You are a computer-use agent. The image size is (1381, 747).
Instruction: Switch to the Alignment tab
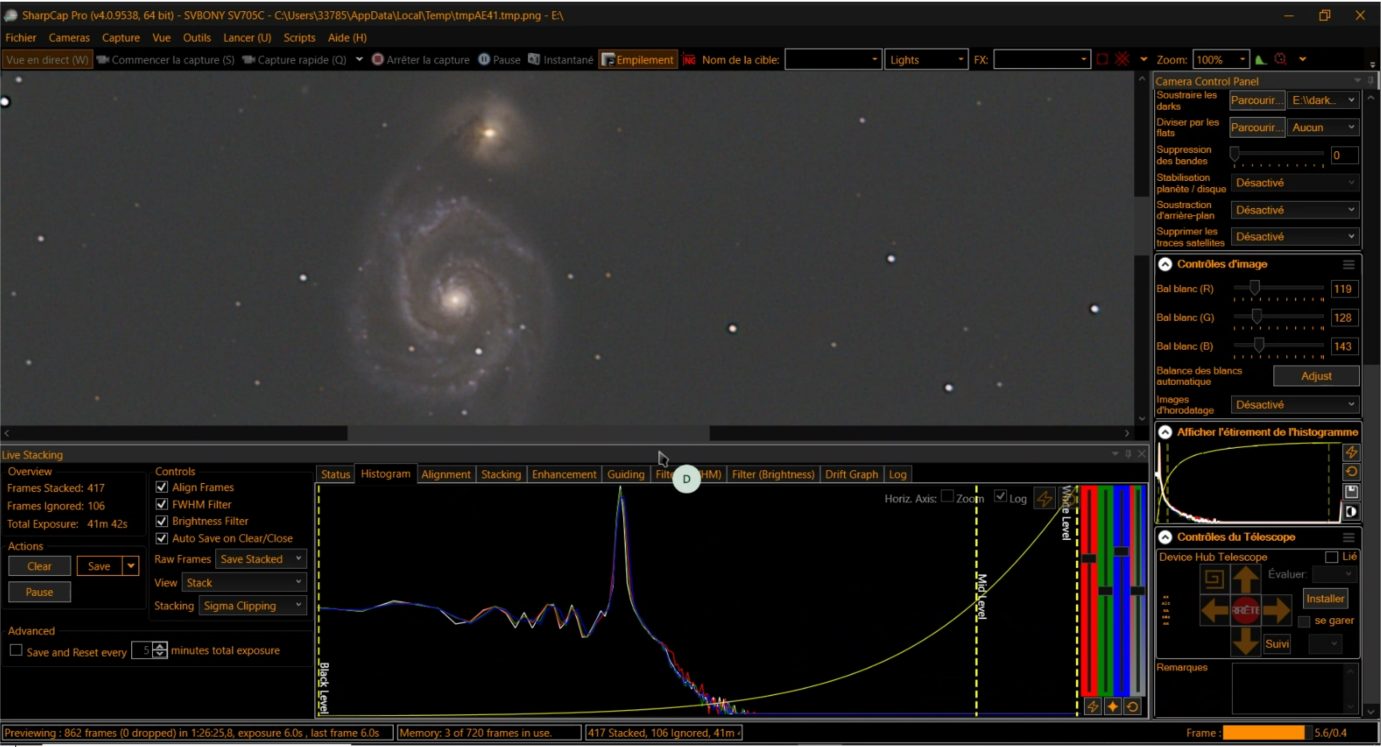pos(446,474)
